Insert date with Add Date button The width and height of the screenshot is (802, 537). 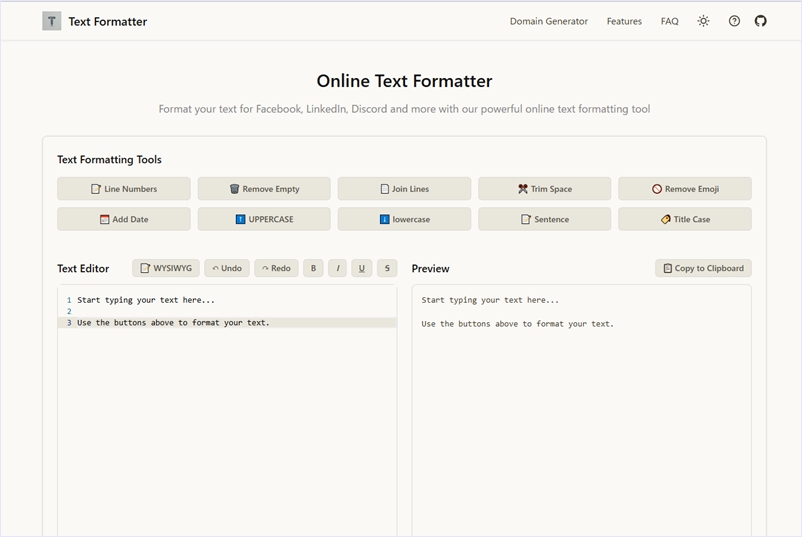coord(124,219)
